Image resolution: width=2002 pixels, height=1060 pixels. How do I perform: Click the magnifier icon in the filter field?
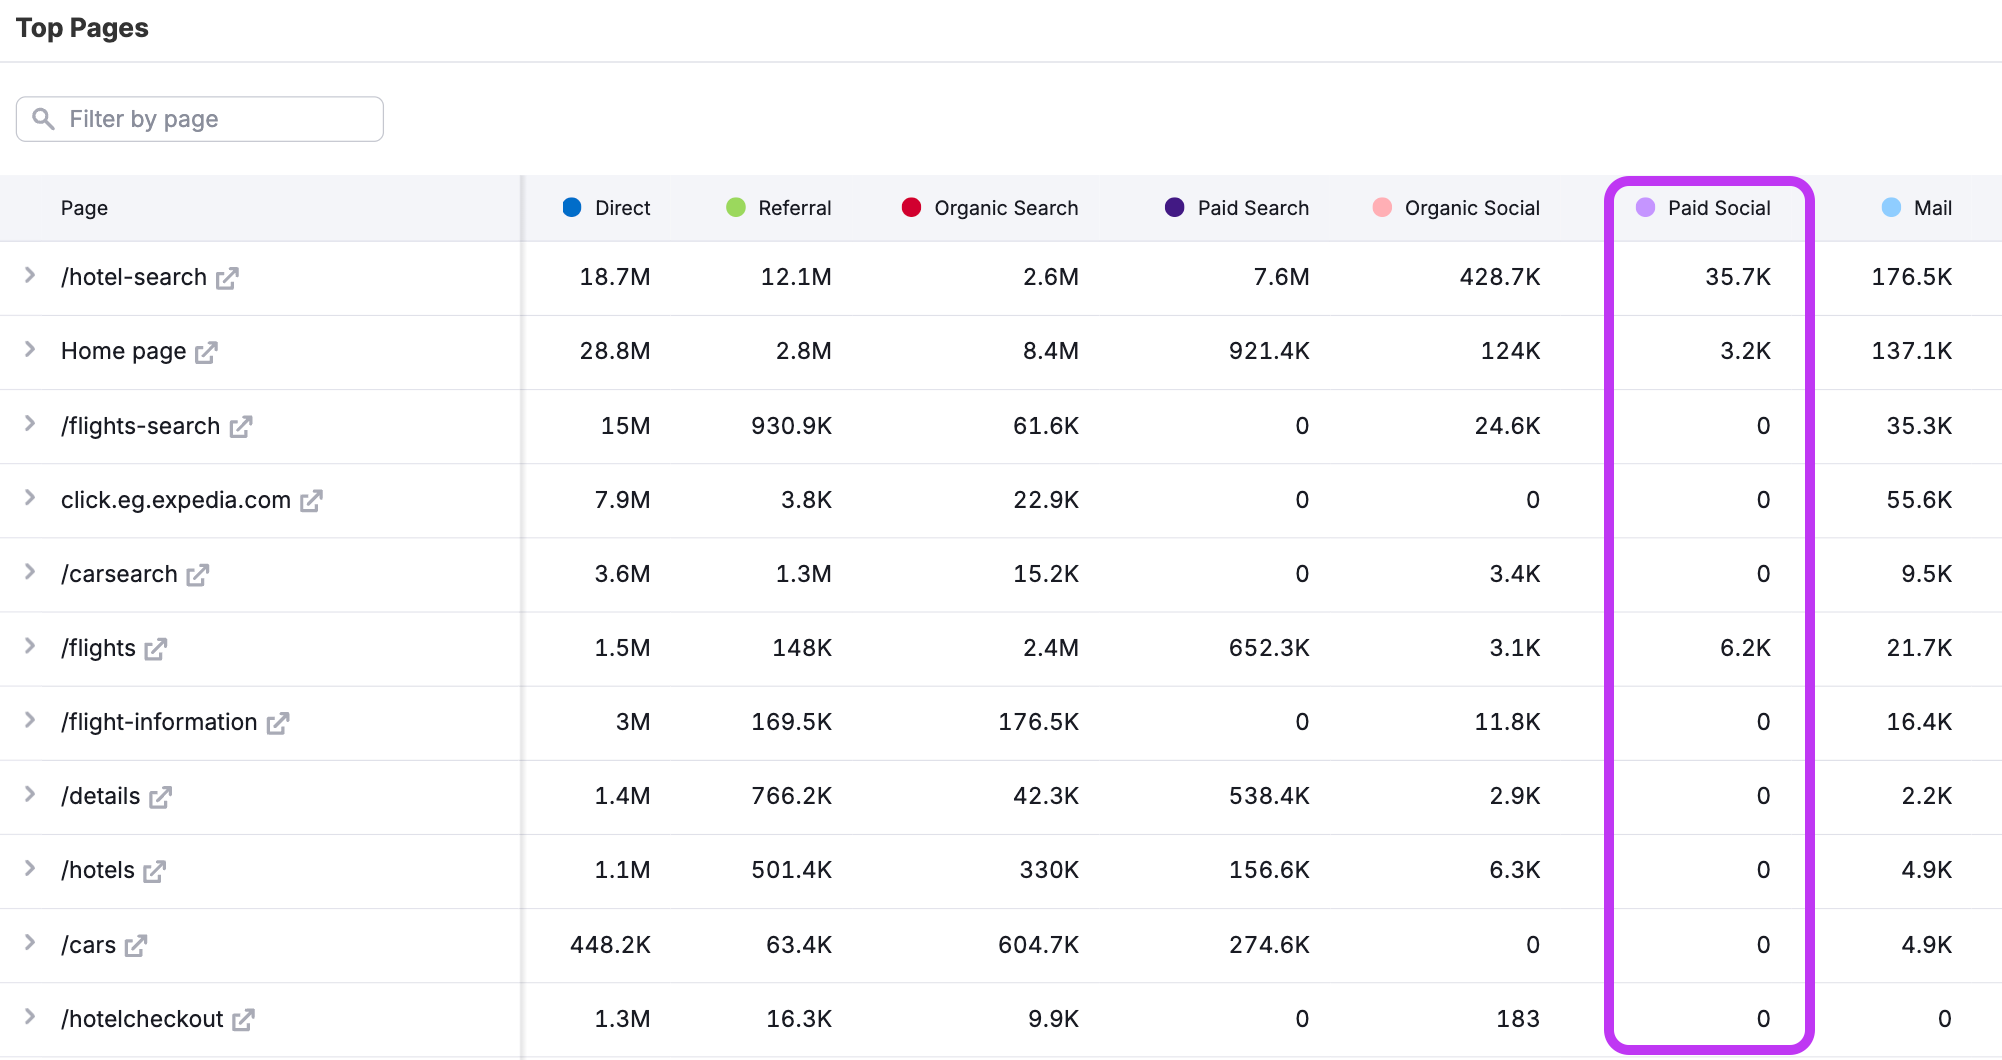42,118
